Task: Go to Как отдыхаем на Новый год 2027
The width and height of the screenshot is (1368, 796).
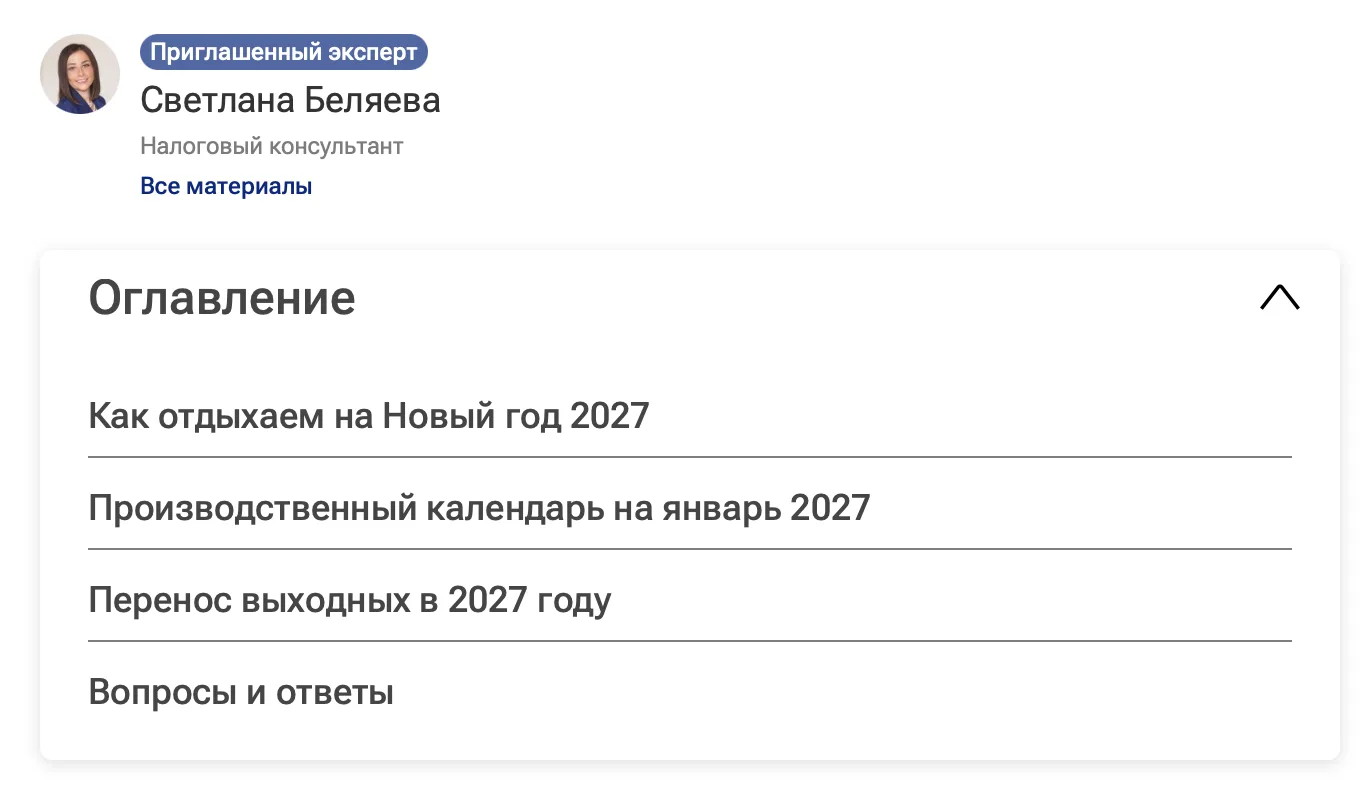Action: coord(369,416)
